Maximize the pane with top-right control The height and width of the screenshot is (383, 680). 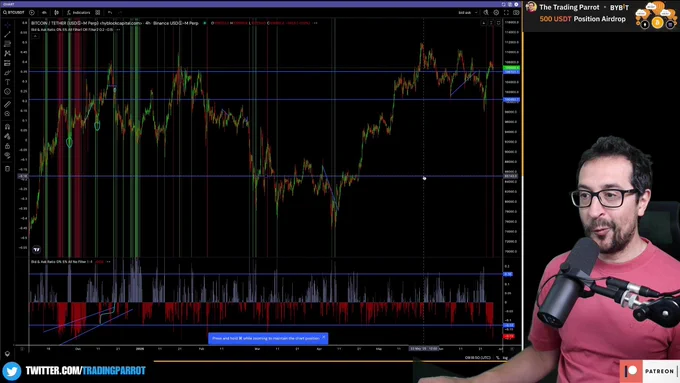click(x=498, y=23)
